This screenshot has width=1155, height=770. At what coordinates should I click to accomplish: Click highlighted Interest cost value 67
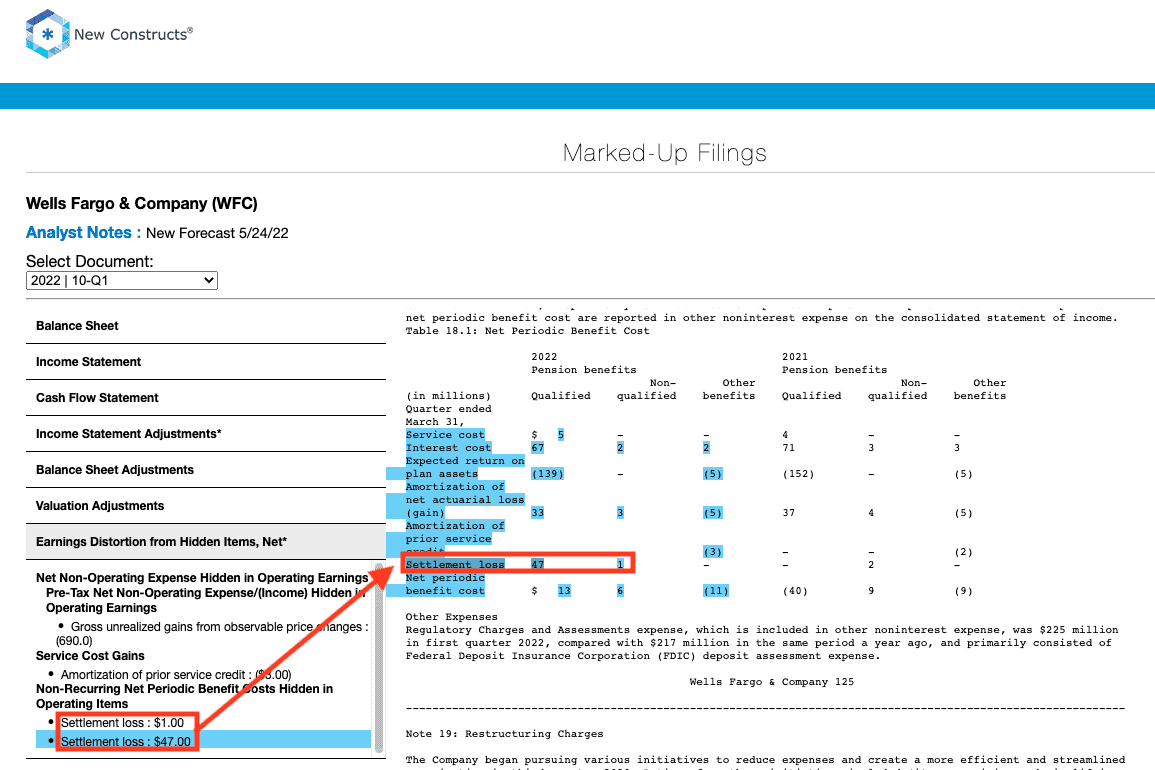(538, 448)
